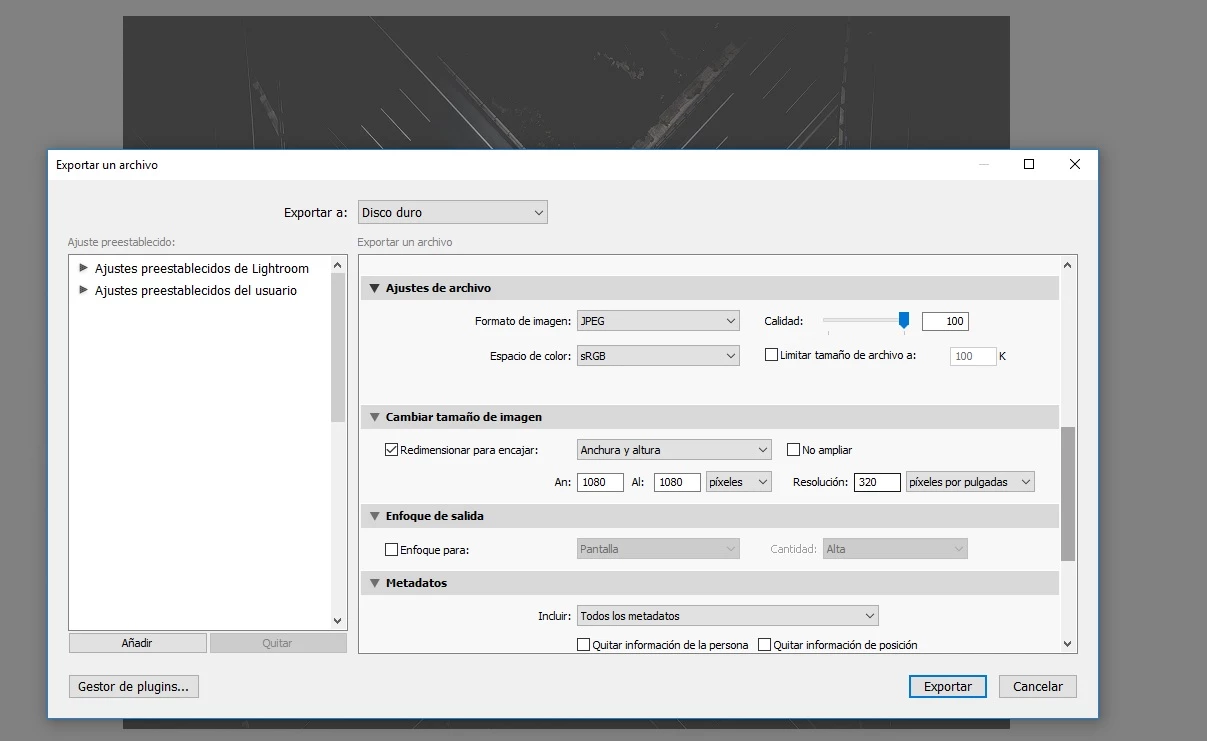The image size is (1207, 741).
Task: Open the Gestor de plugins button
Action: pyautogui.click(x=133, y=687)
